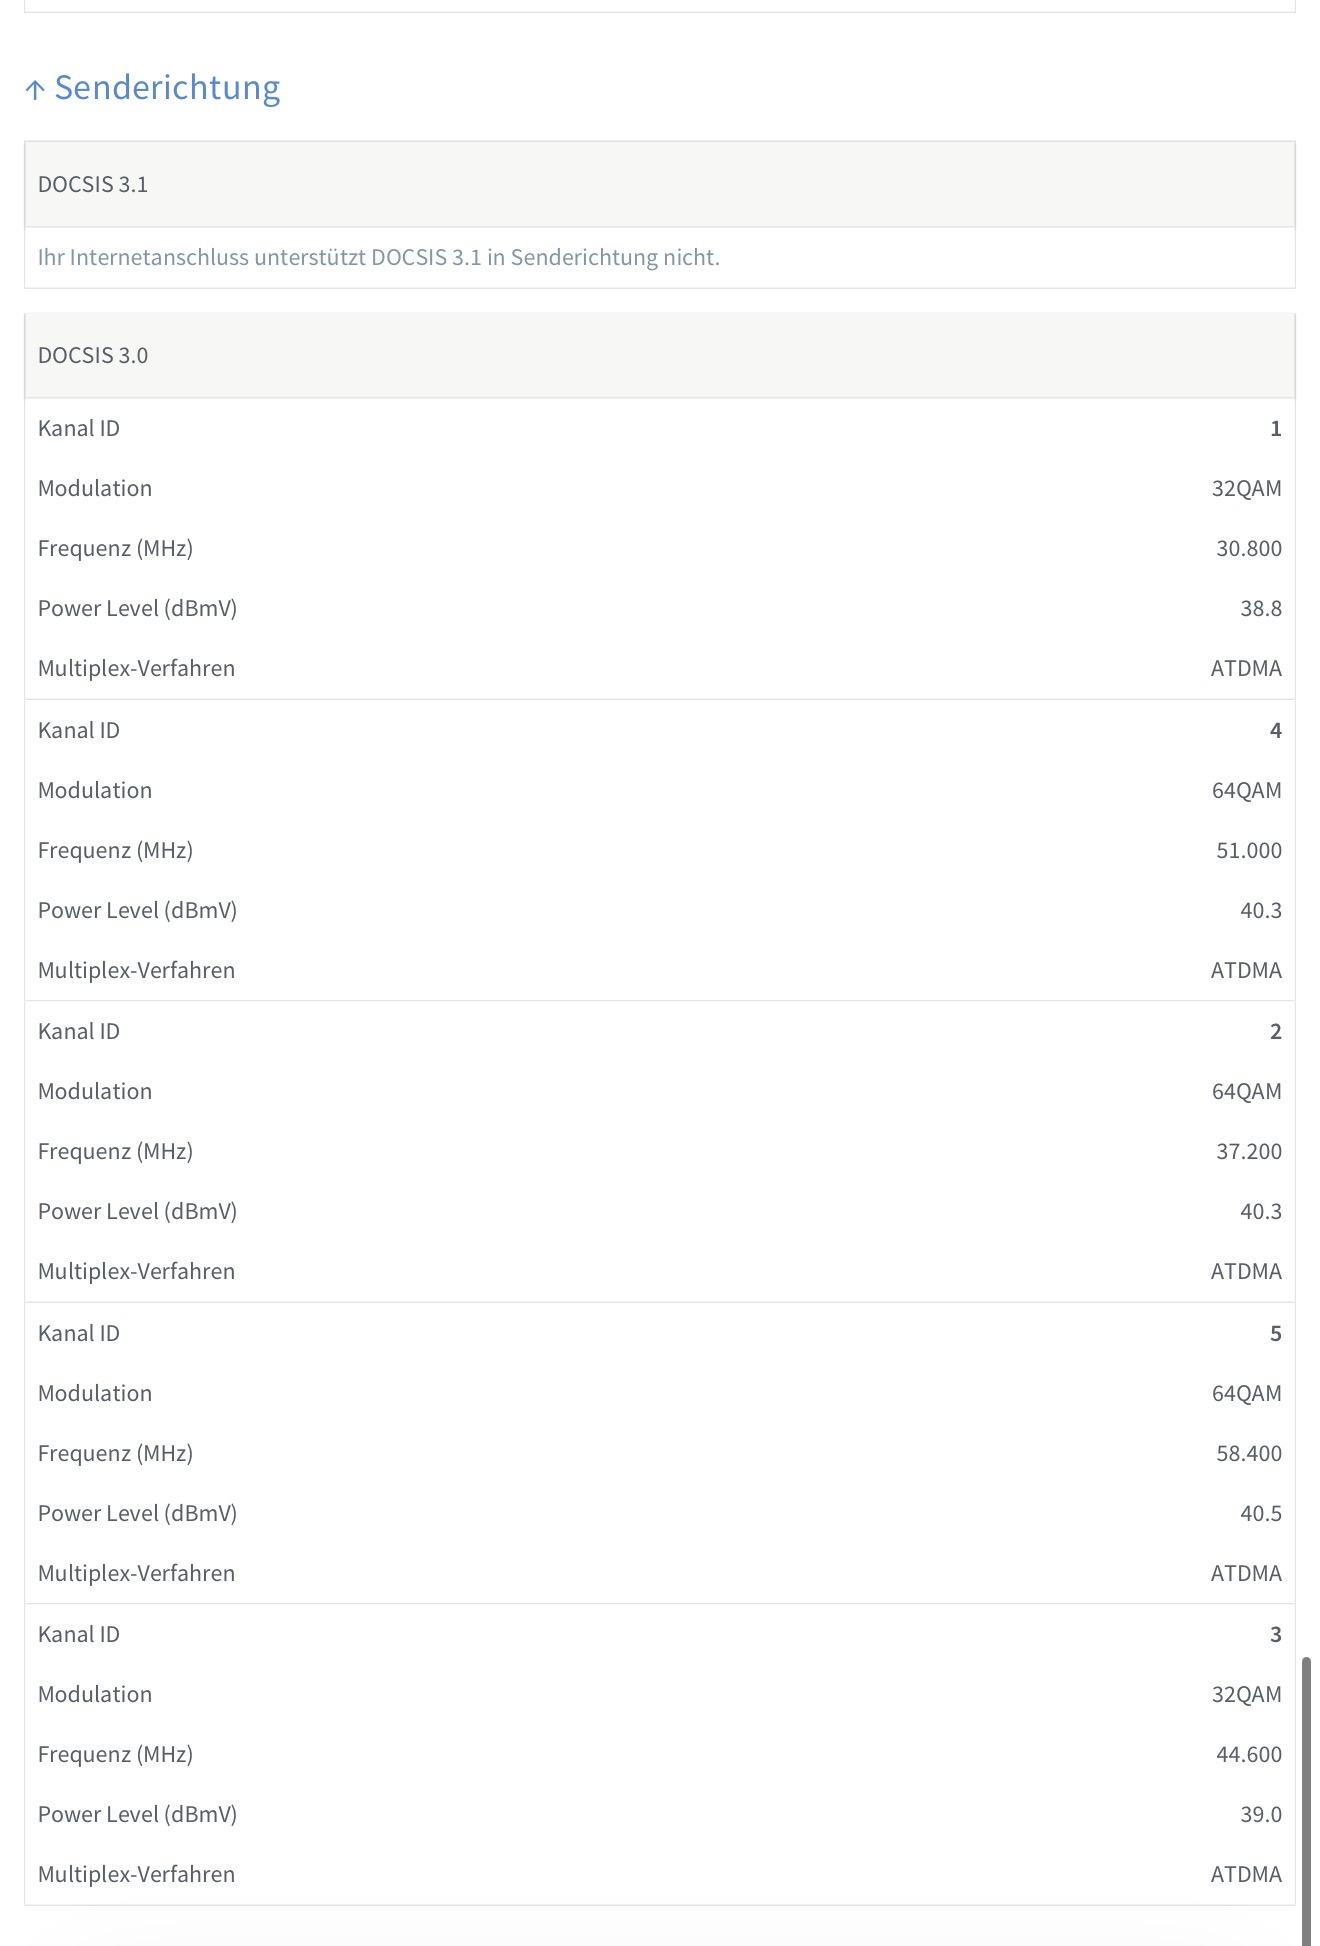Image resolution: width=1320 pixels, height=1946 pixels.
Task: Click the Senderichtung section heading
Action: [x=167, y=88]
